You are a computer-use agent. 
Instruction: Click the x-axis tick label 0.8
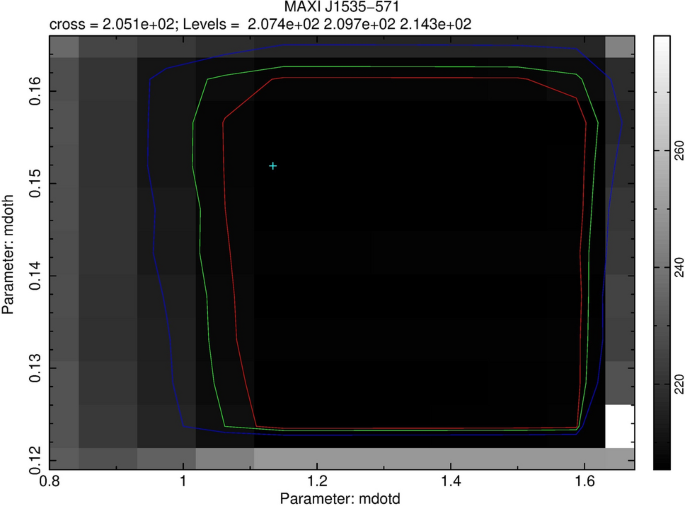click(49, 482)
